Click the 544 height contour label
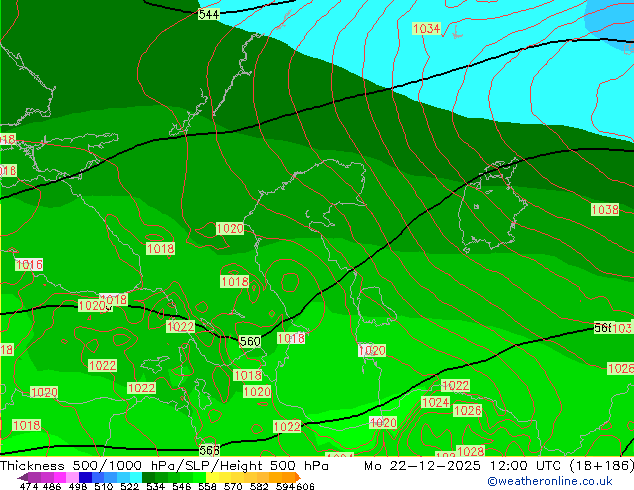 [209, 15]
